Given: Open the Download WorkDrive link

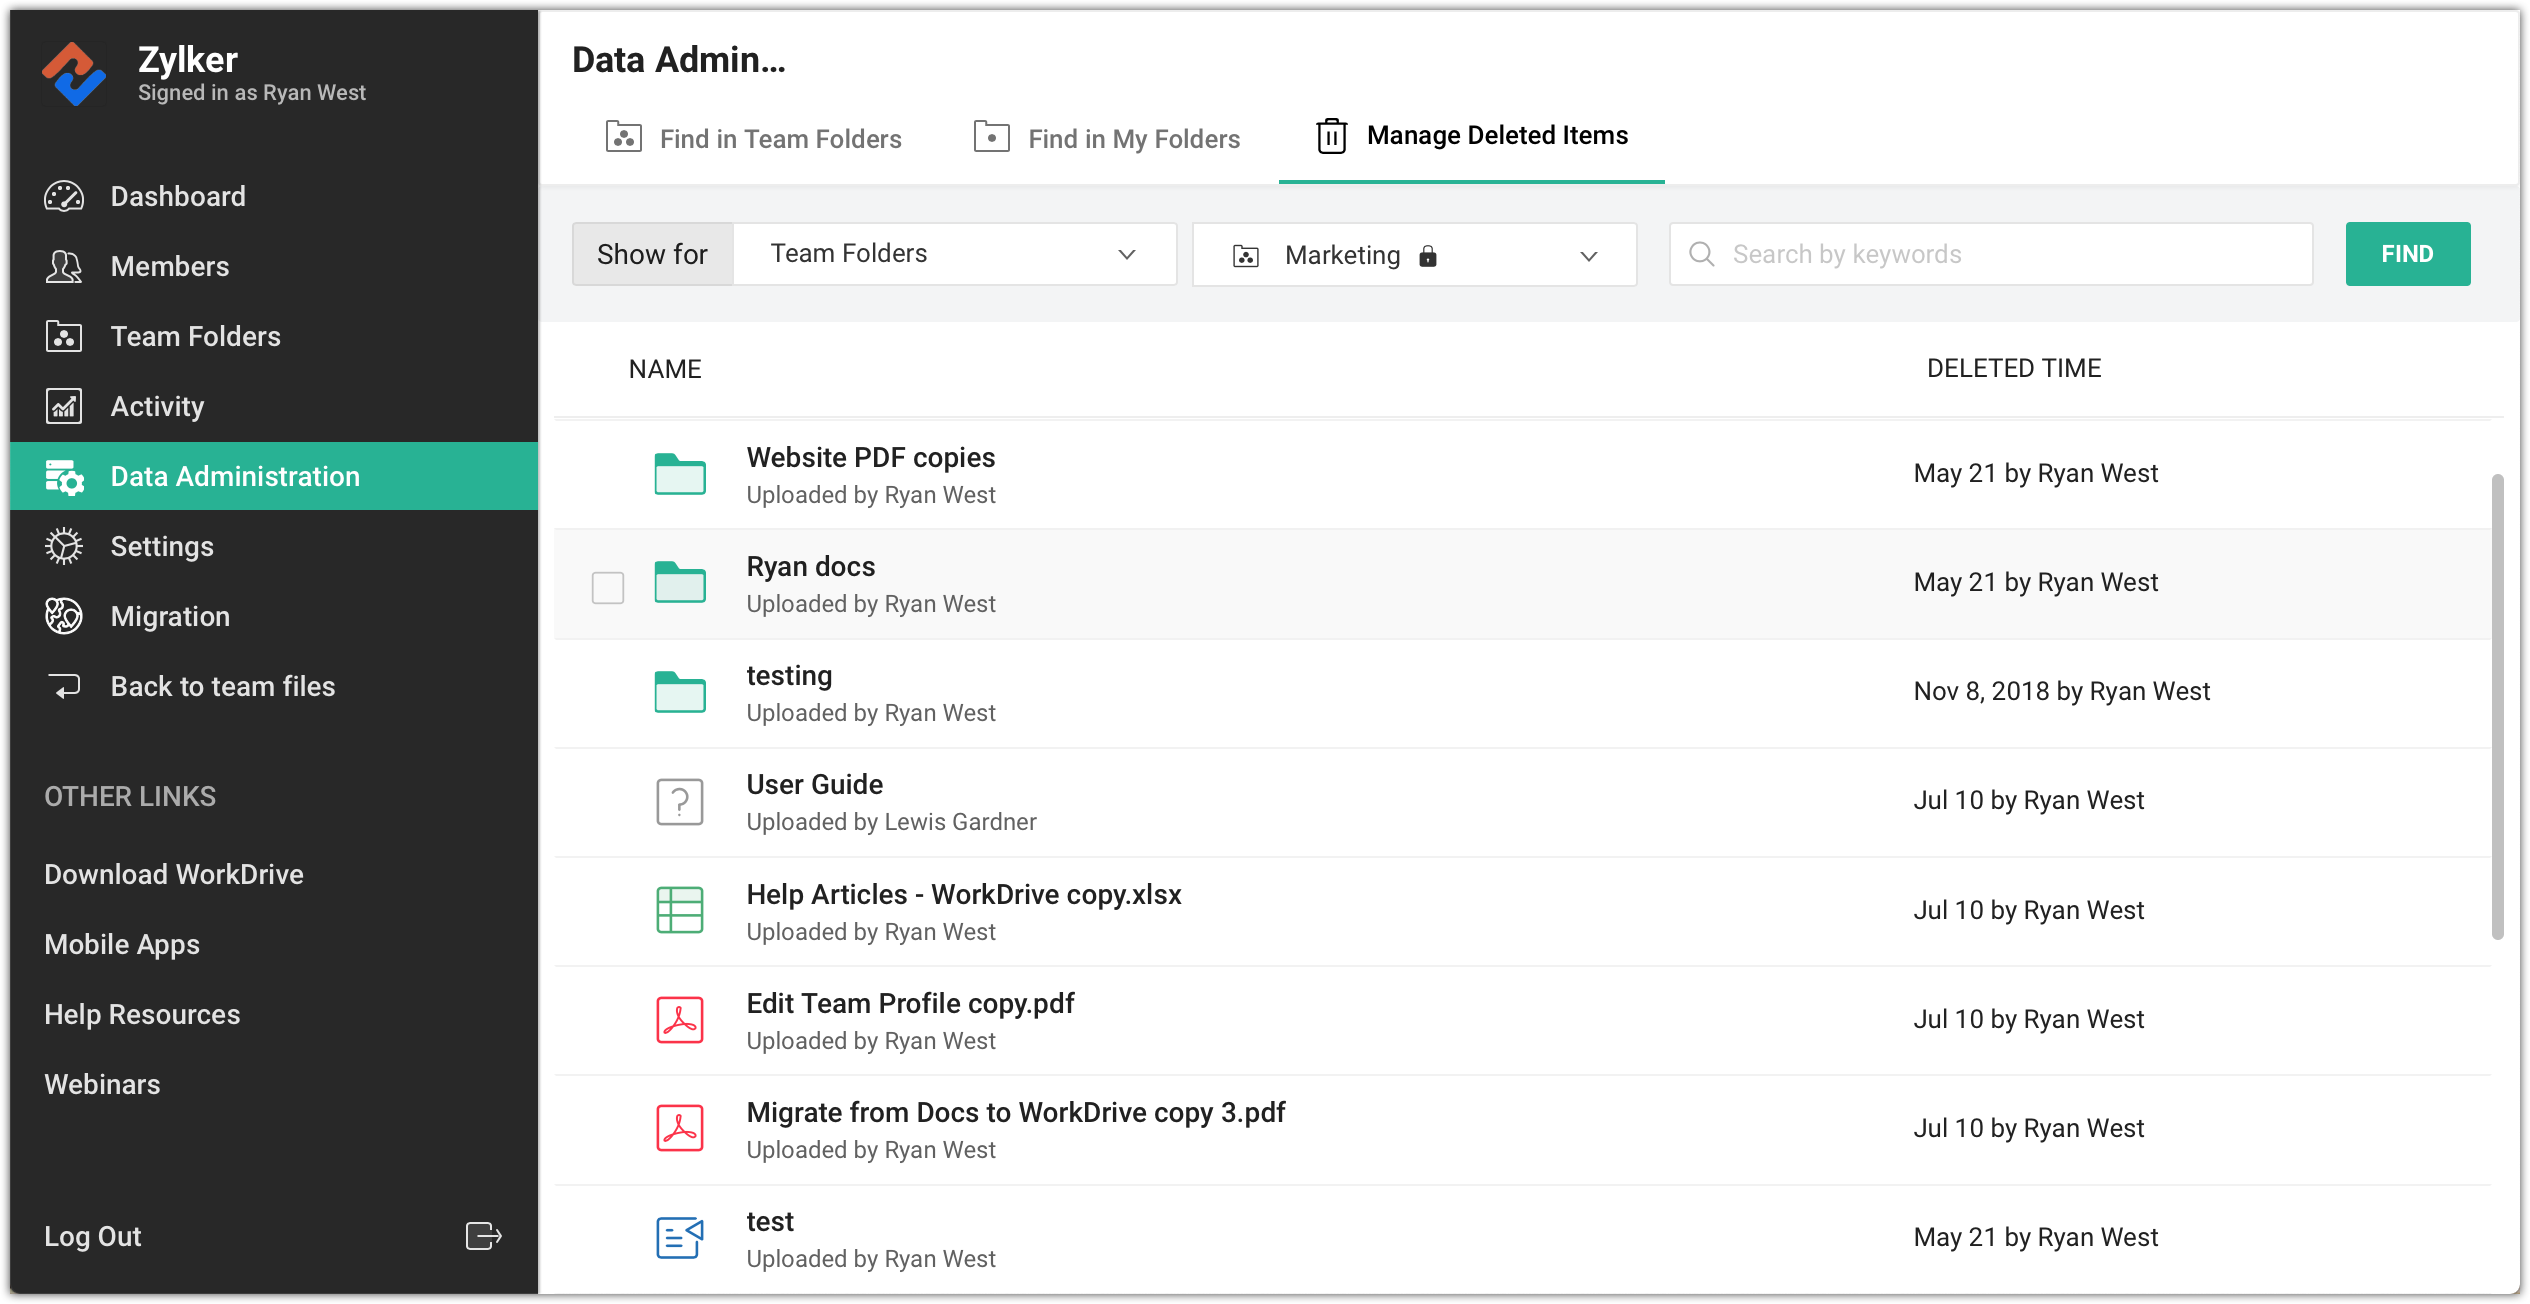Looking at the screenshot, I should tap(174, 874).
